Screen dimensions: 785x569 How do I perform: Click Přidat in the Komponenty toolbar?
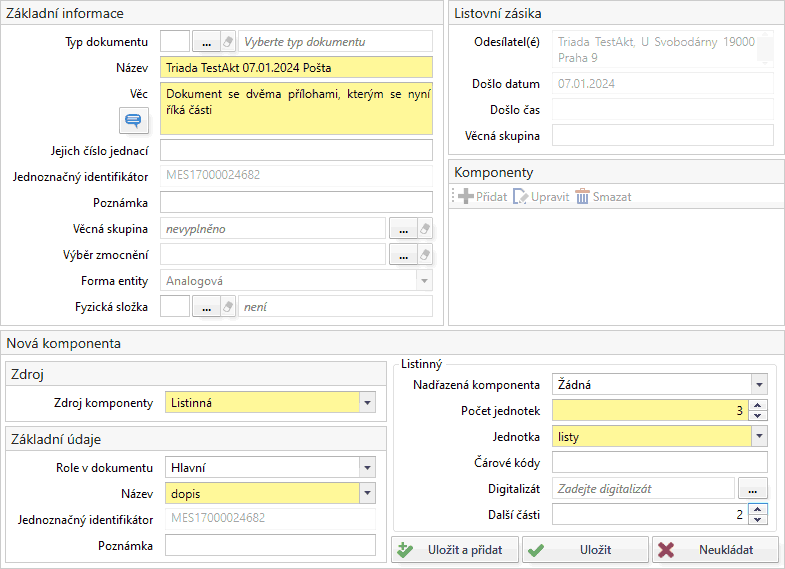482,197
